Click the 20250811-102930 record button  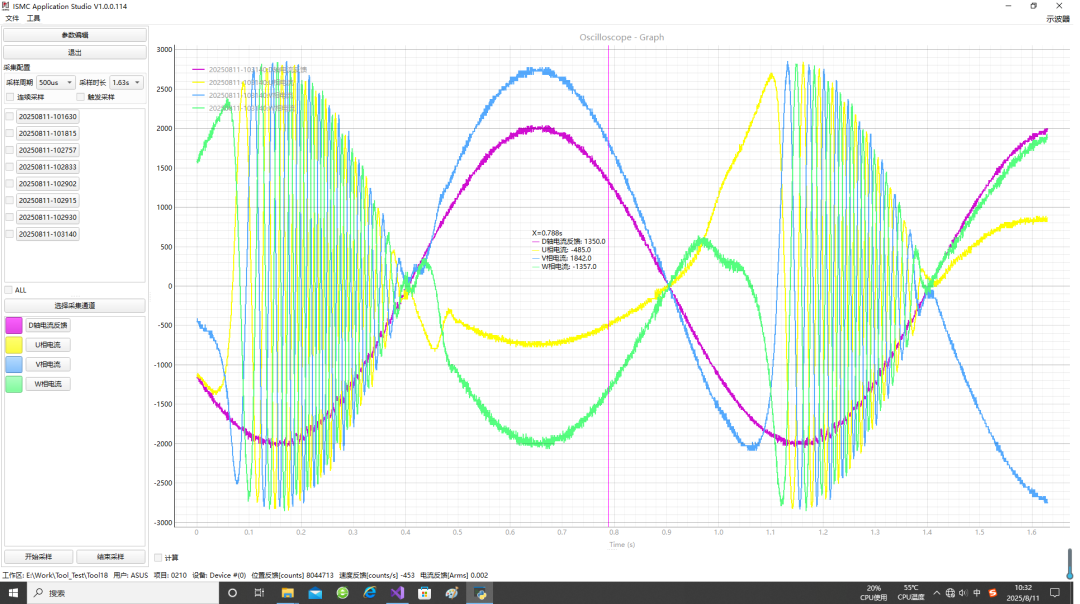point(48,217)
